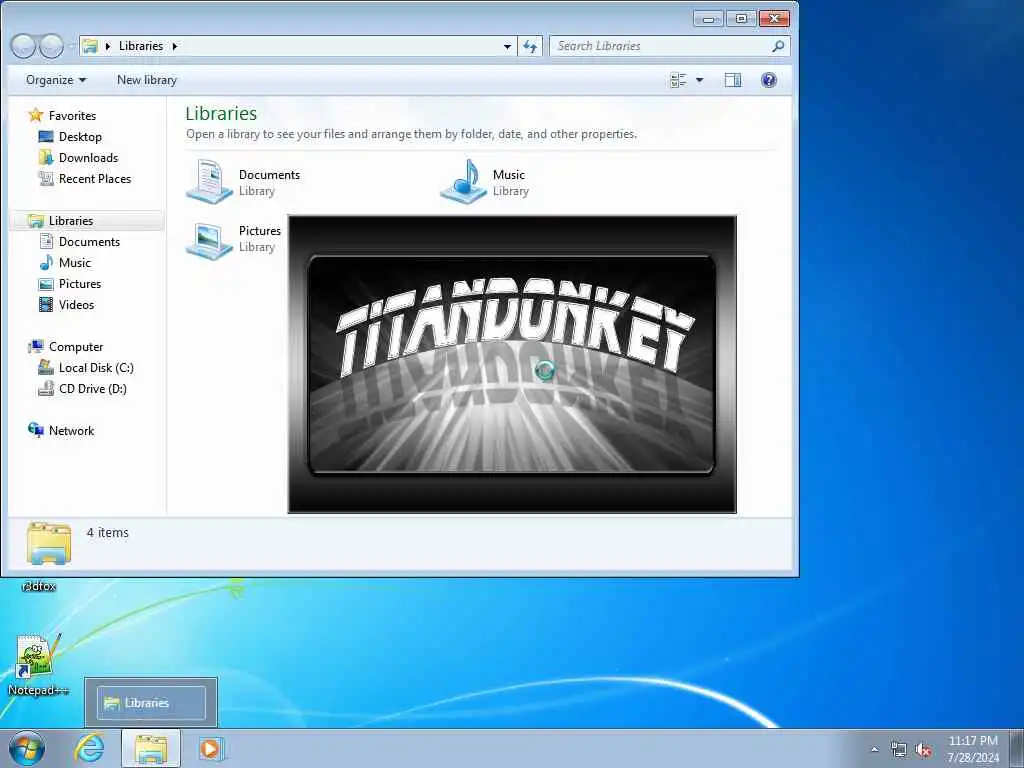Click the search magnifier icon
Viewport: 1024px width, 768px height.
click(x=778, y=46)
